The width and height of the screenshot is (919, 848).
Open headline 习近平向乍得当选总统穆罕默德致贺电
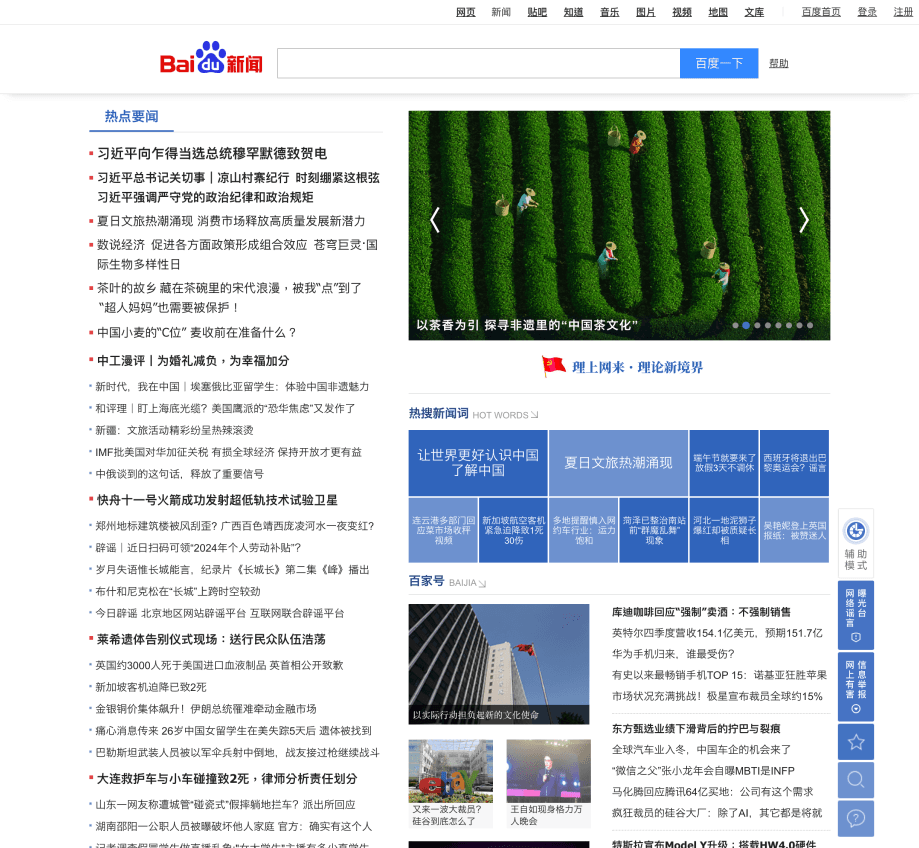click(212, 154)
